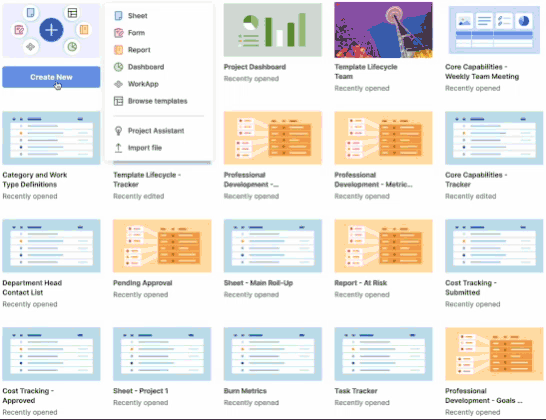
Task: Click the Department Head Contact List title
Action: click(32, 288)
